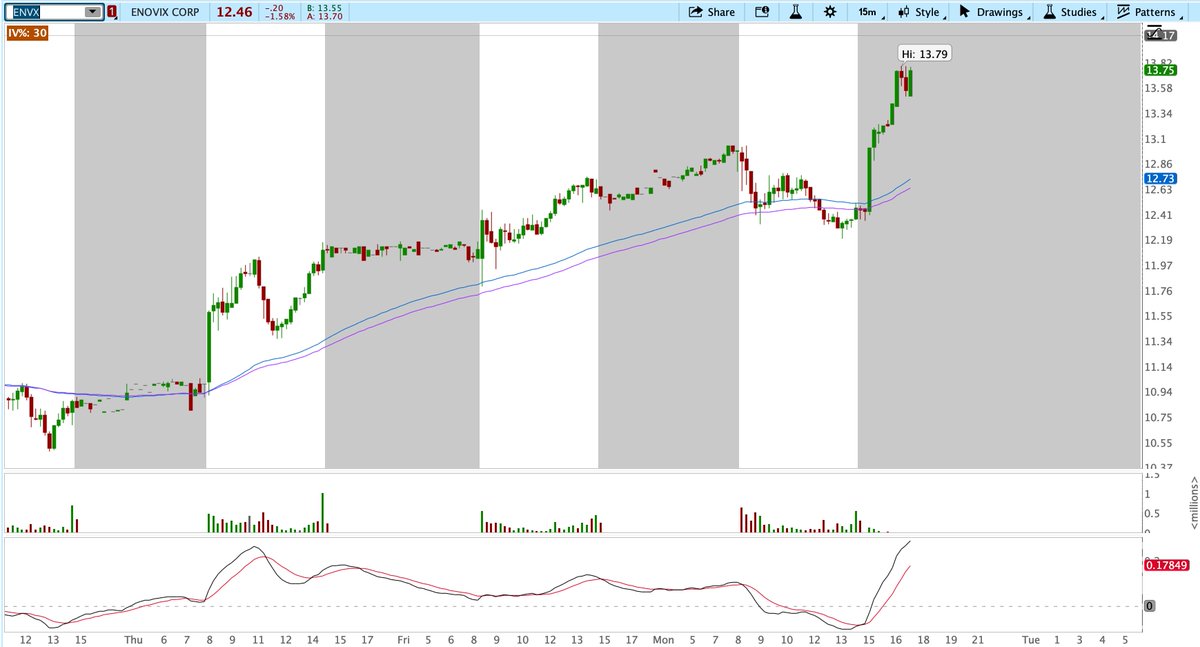This screenshot has height=647, width=1200.
Task: Open the symbol selector dropdown arrow
Action: 92,12
